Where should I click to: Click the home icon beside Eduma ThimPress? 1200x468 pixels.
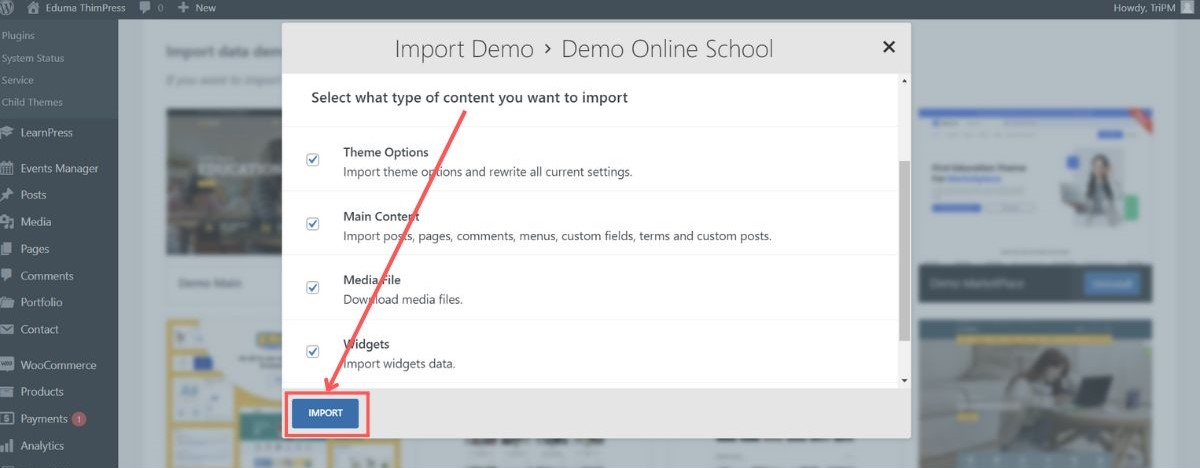(34, 8)
